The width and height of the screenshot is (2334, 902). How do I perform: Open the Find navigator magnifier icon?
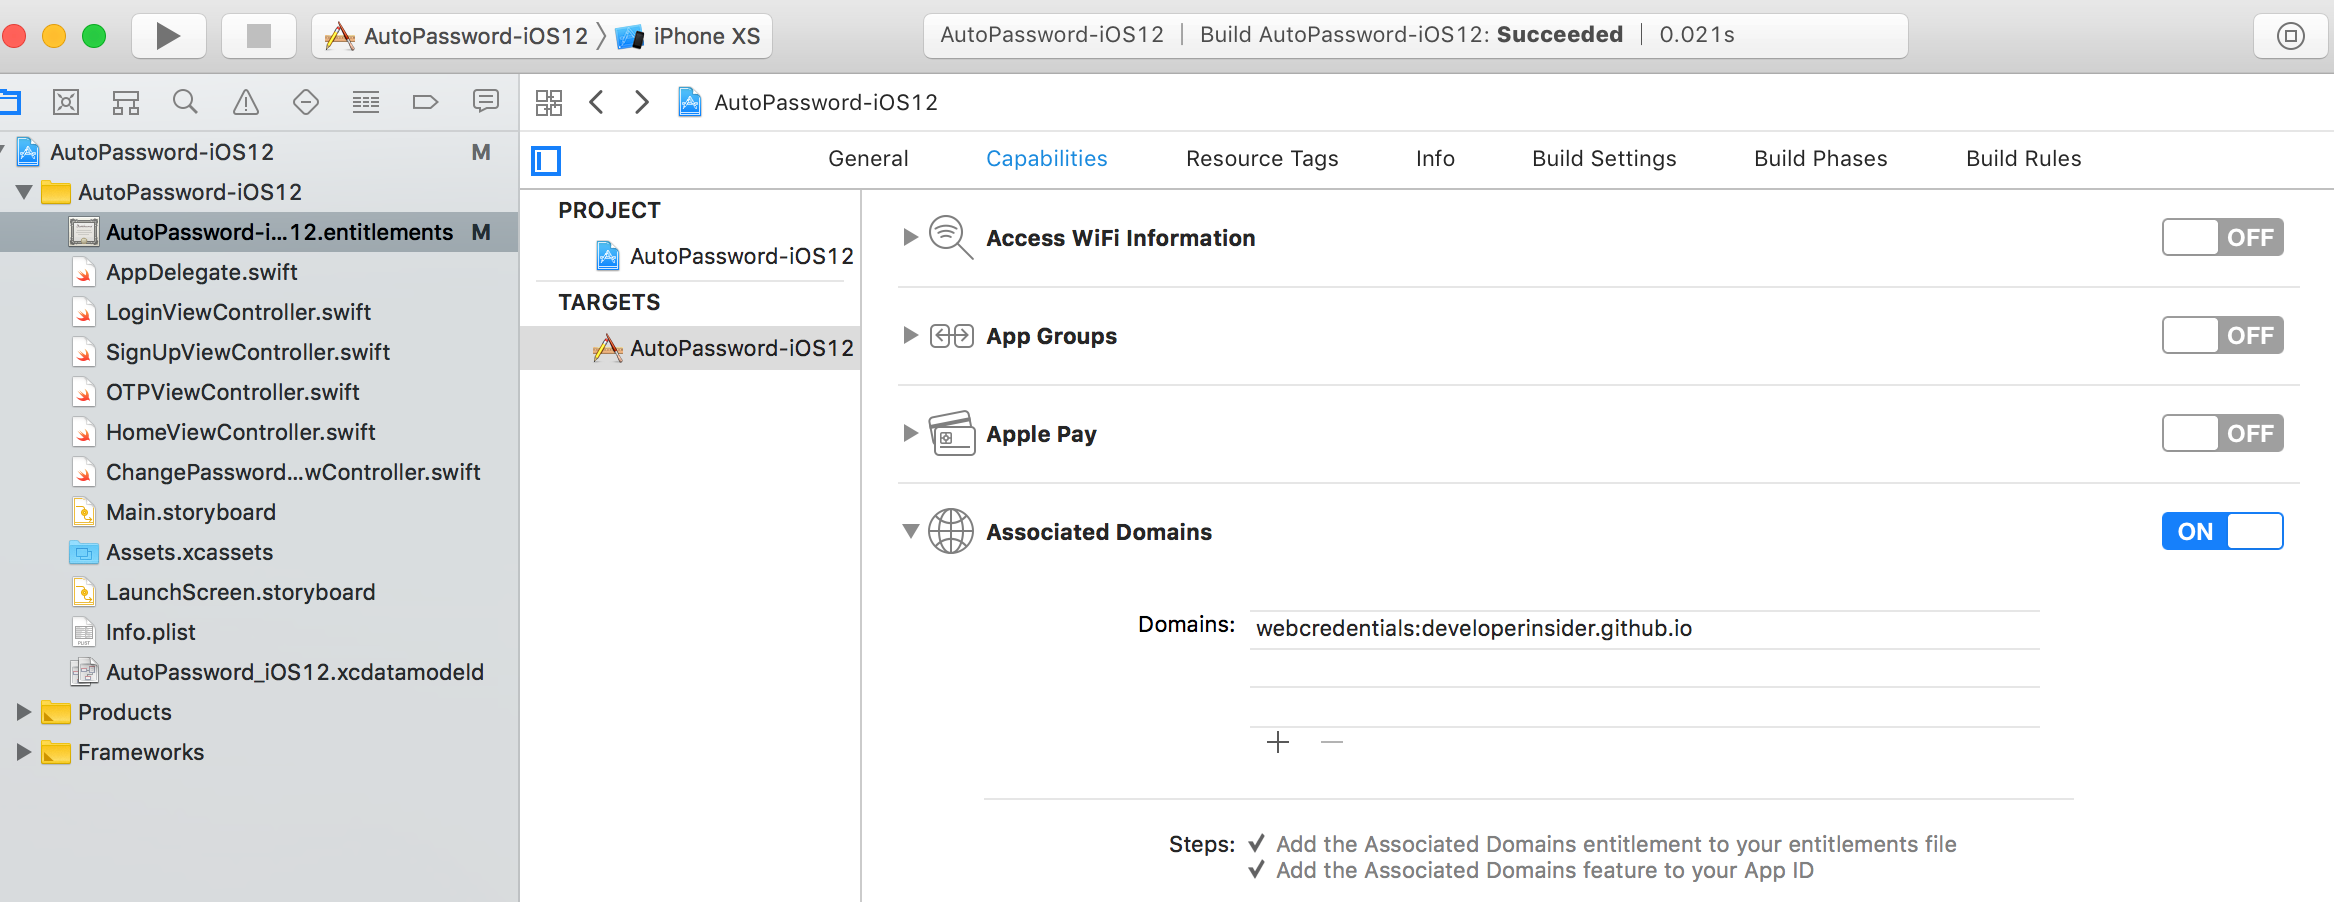click(185, 102)
